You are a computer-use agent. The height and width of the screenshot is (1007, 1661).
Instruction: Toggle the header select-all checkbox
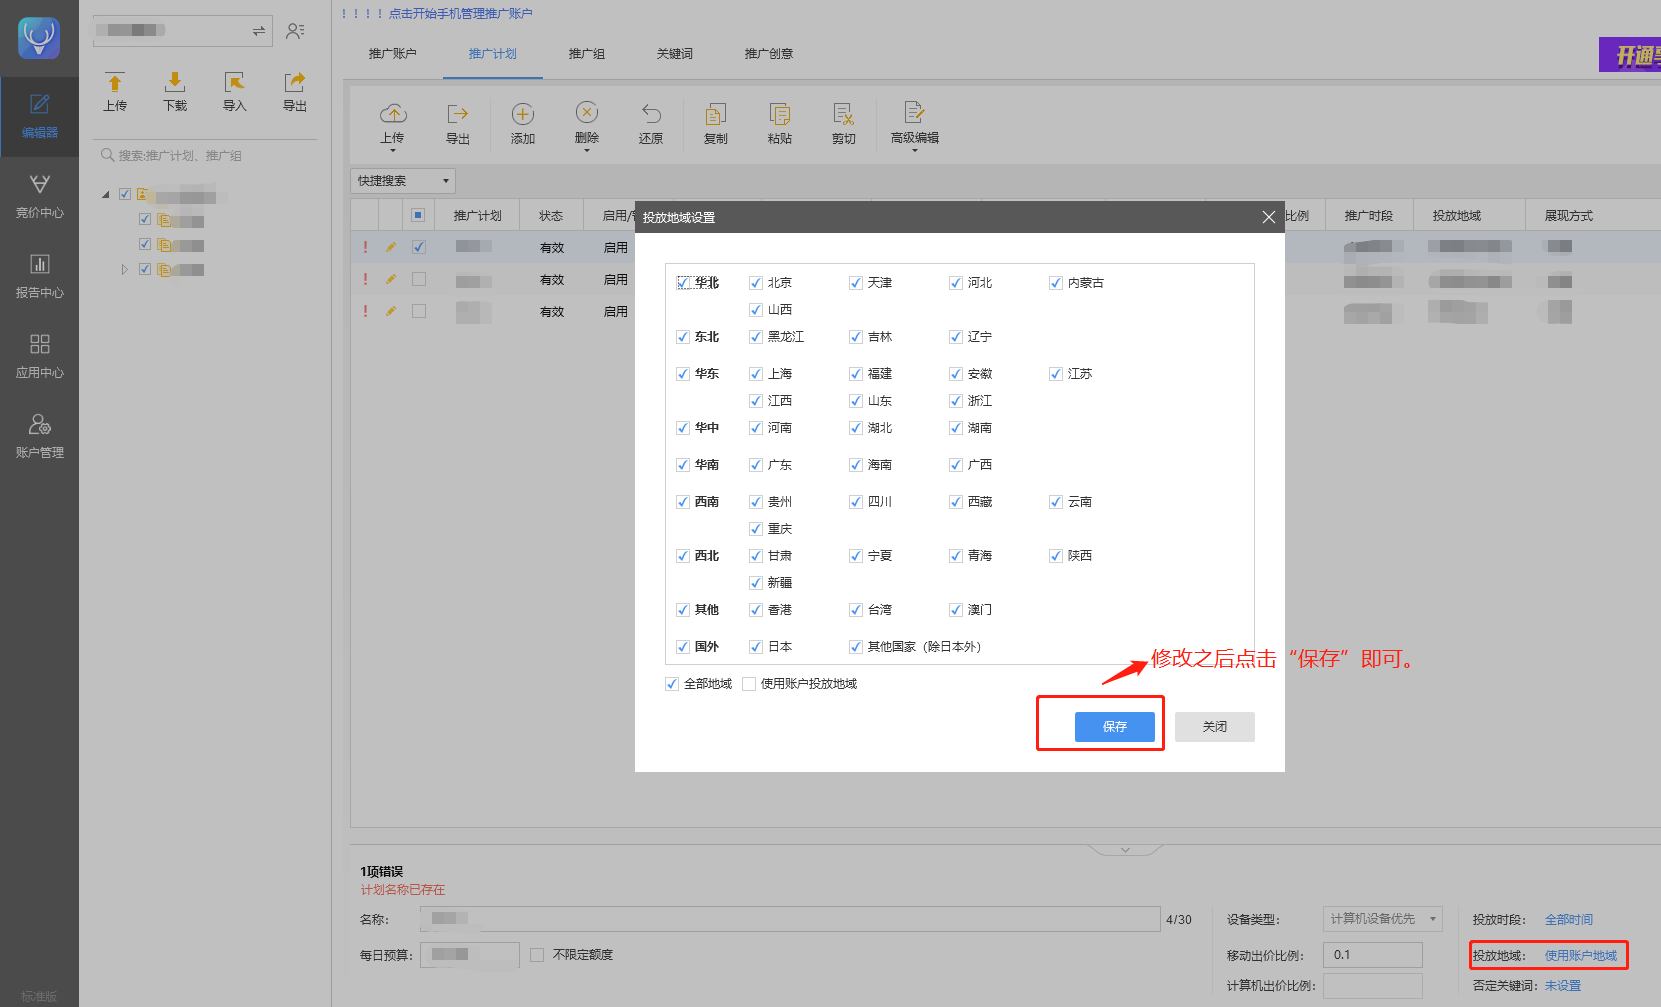418,215
